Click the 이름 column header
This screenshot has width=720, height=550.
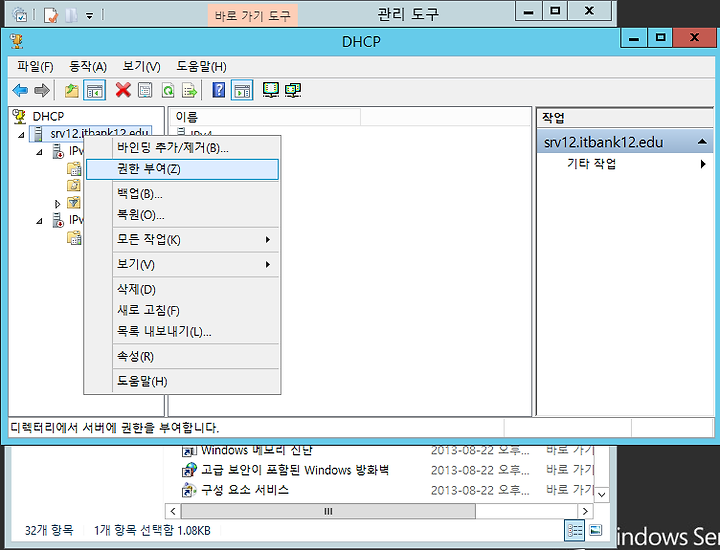[x=265, y=117]
